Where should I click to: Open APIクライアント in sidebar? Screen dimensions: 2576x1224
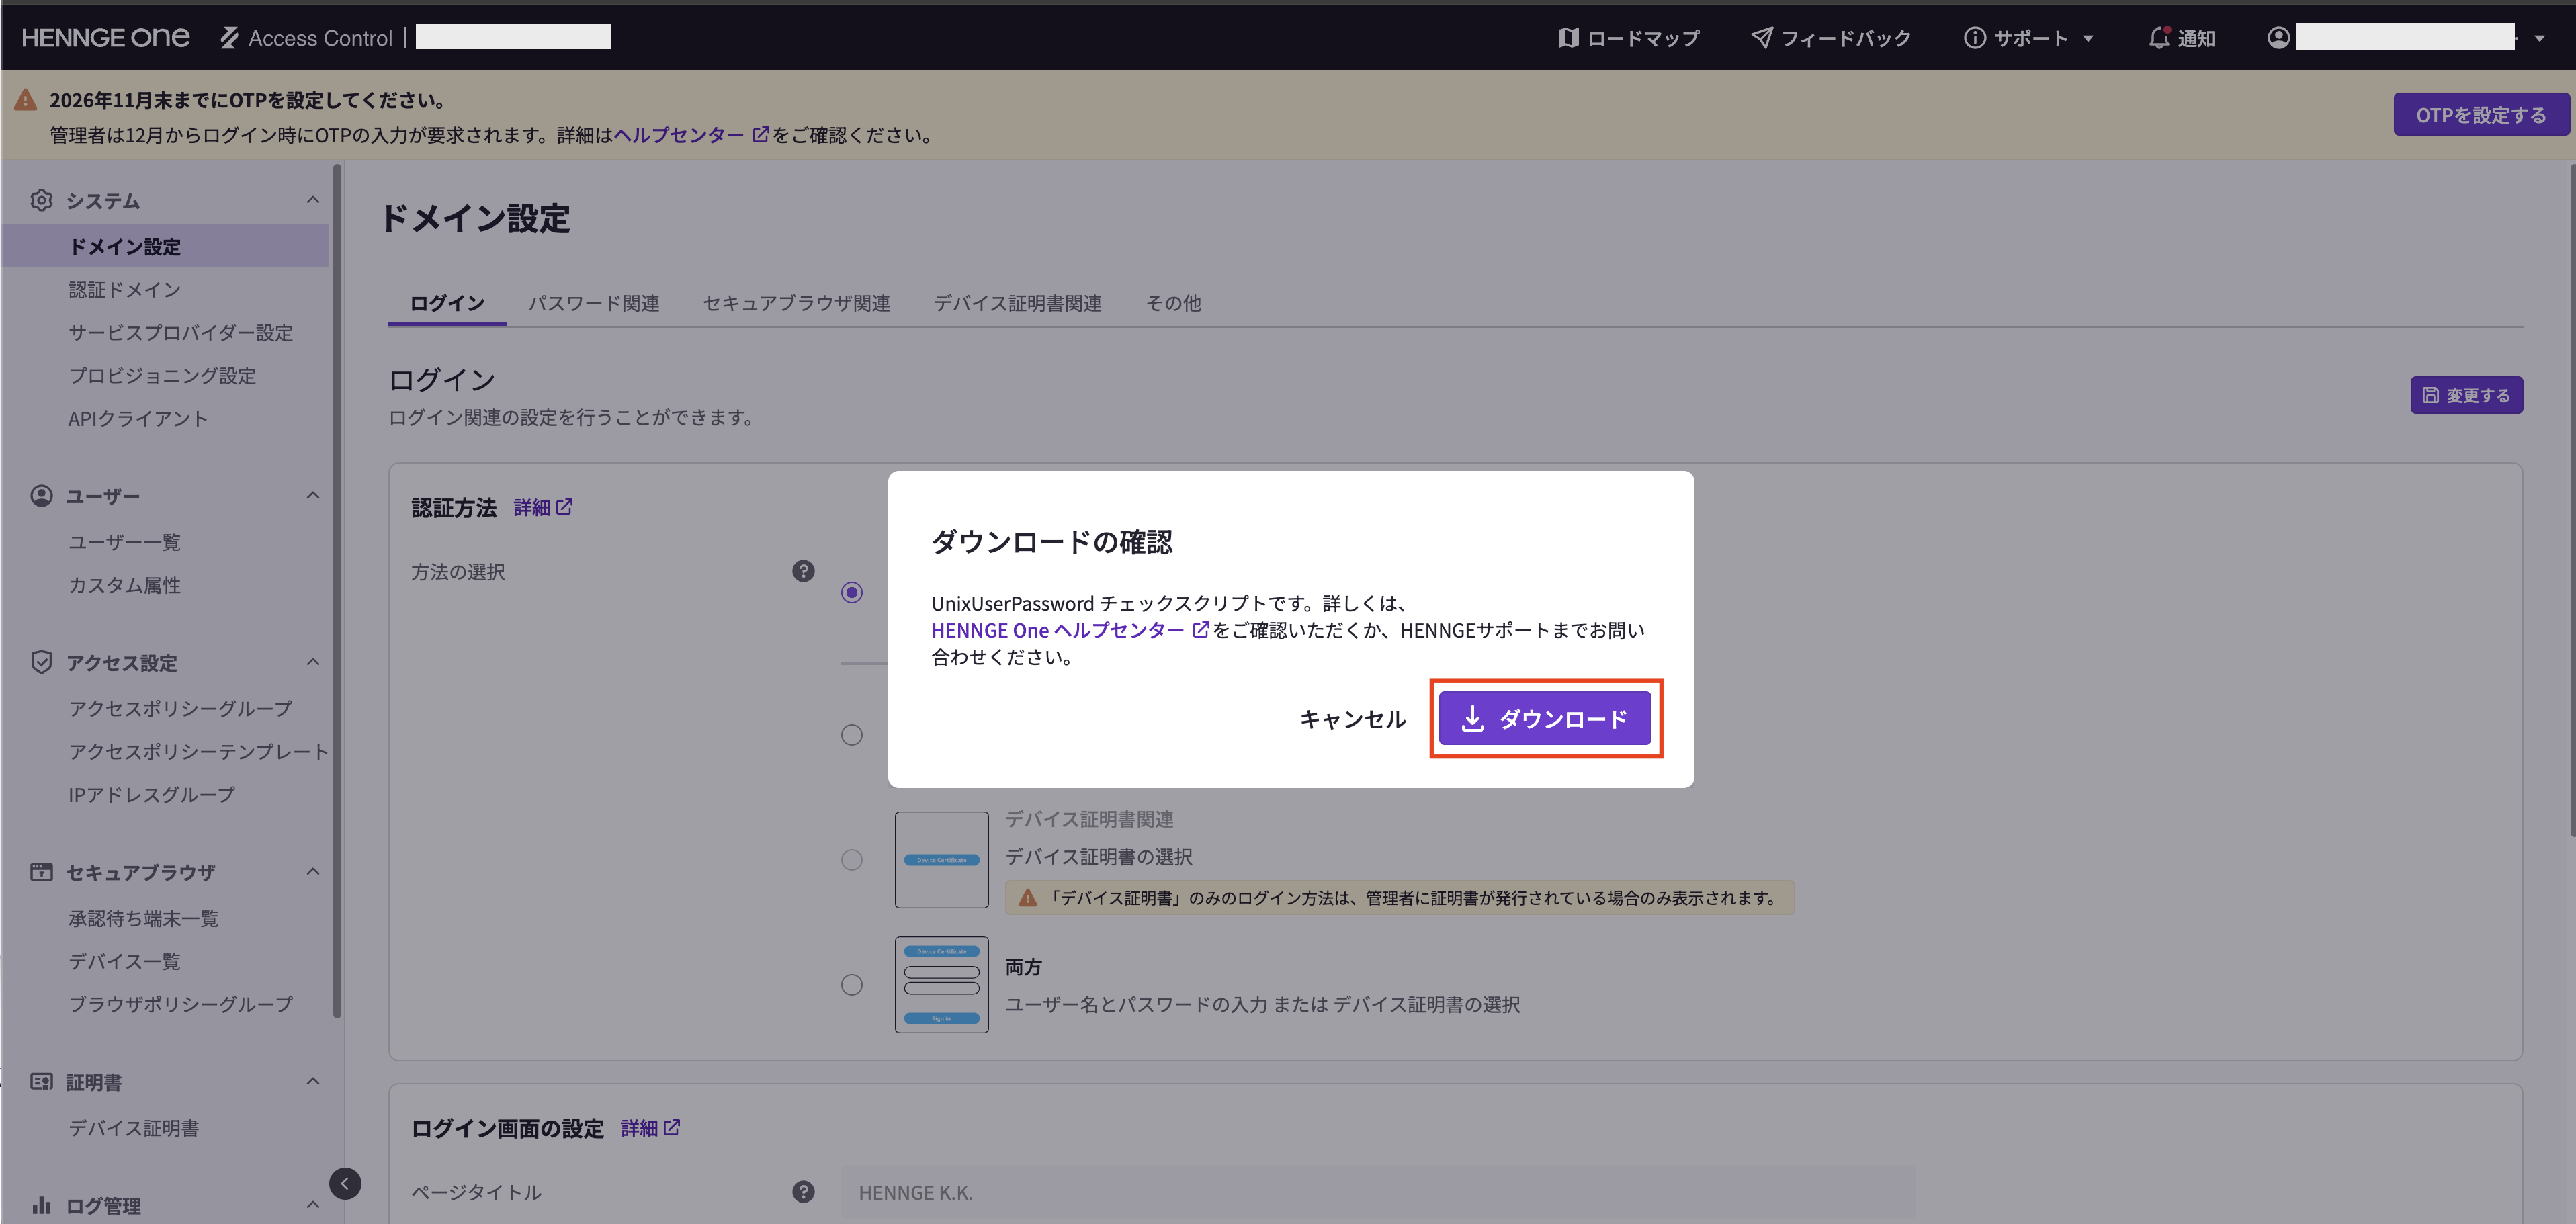point(138,419)
